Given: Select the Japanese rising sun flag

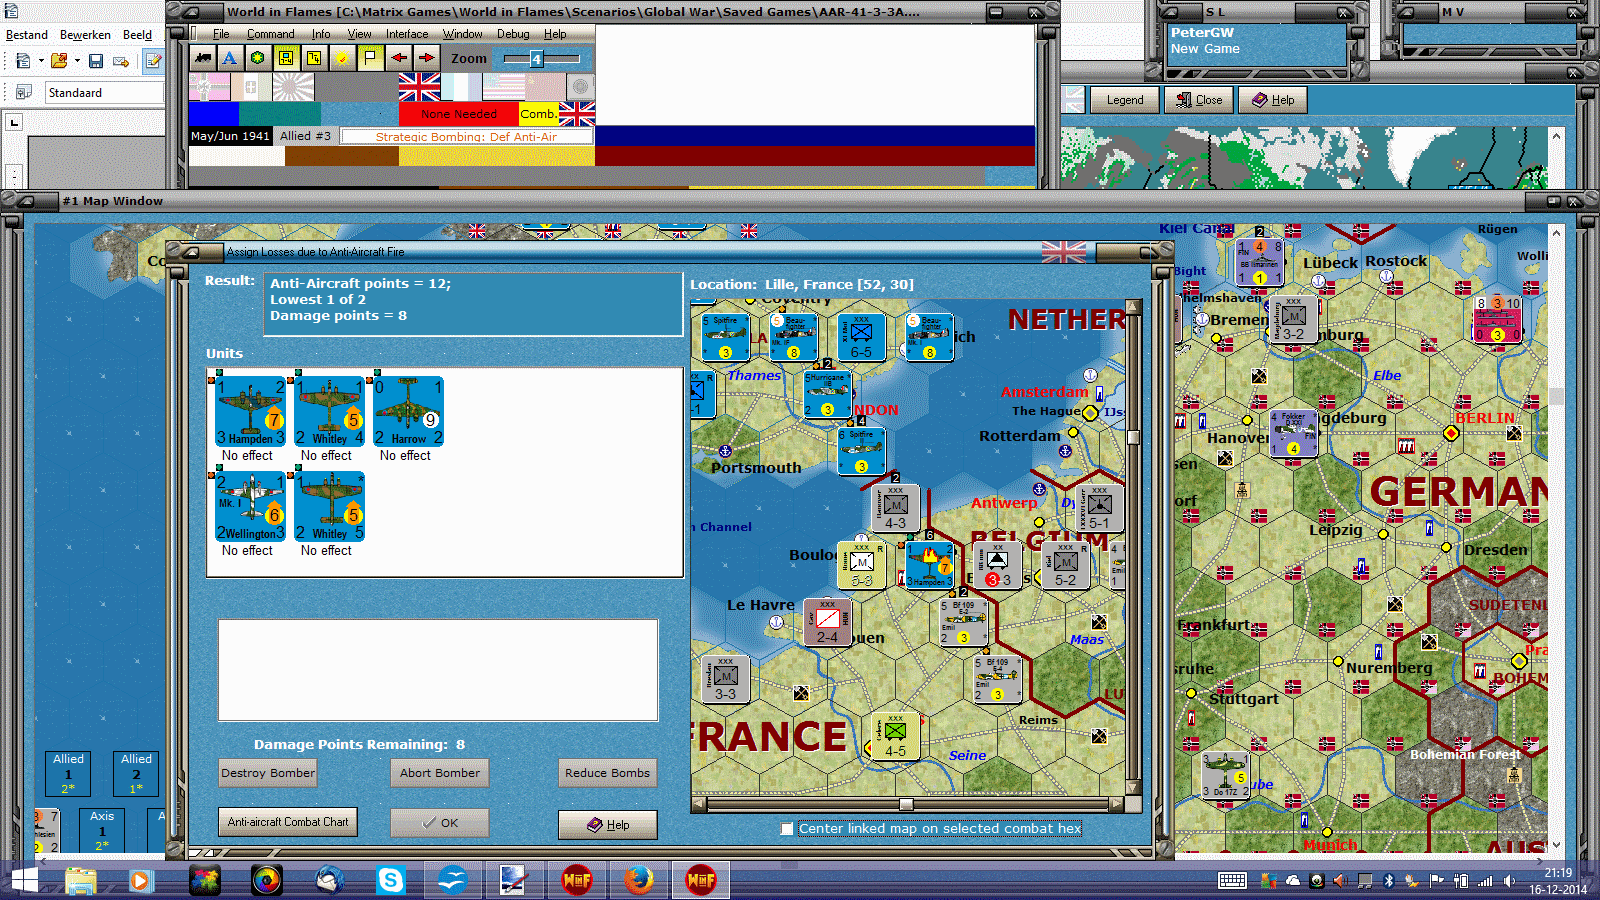Looking at the screenshot, I should pos(293,87).
